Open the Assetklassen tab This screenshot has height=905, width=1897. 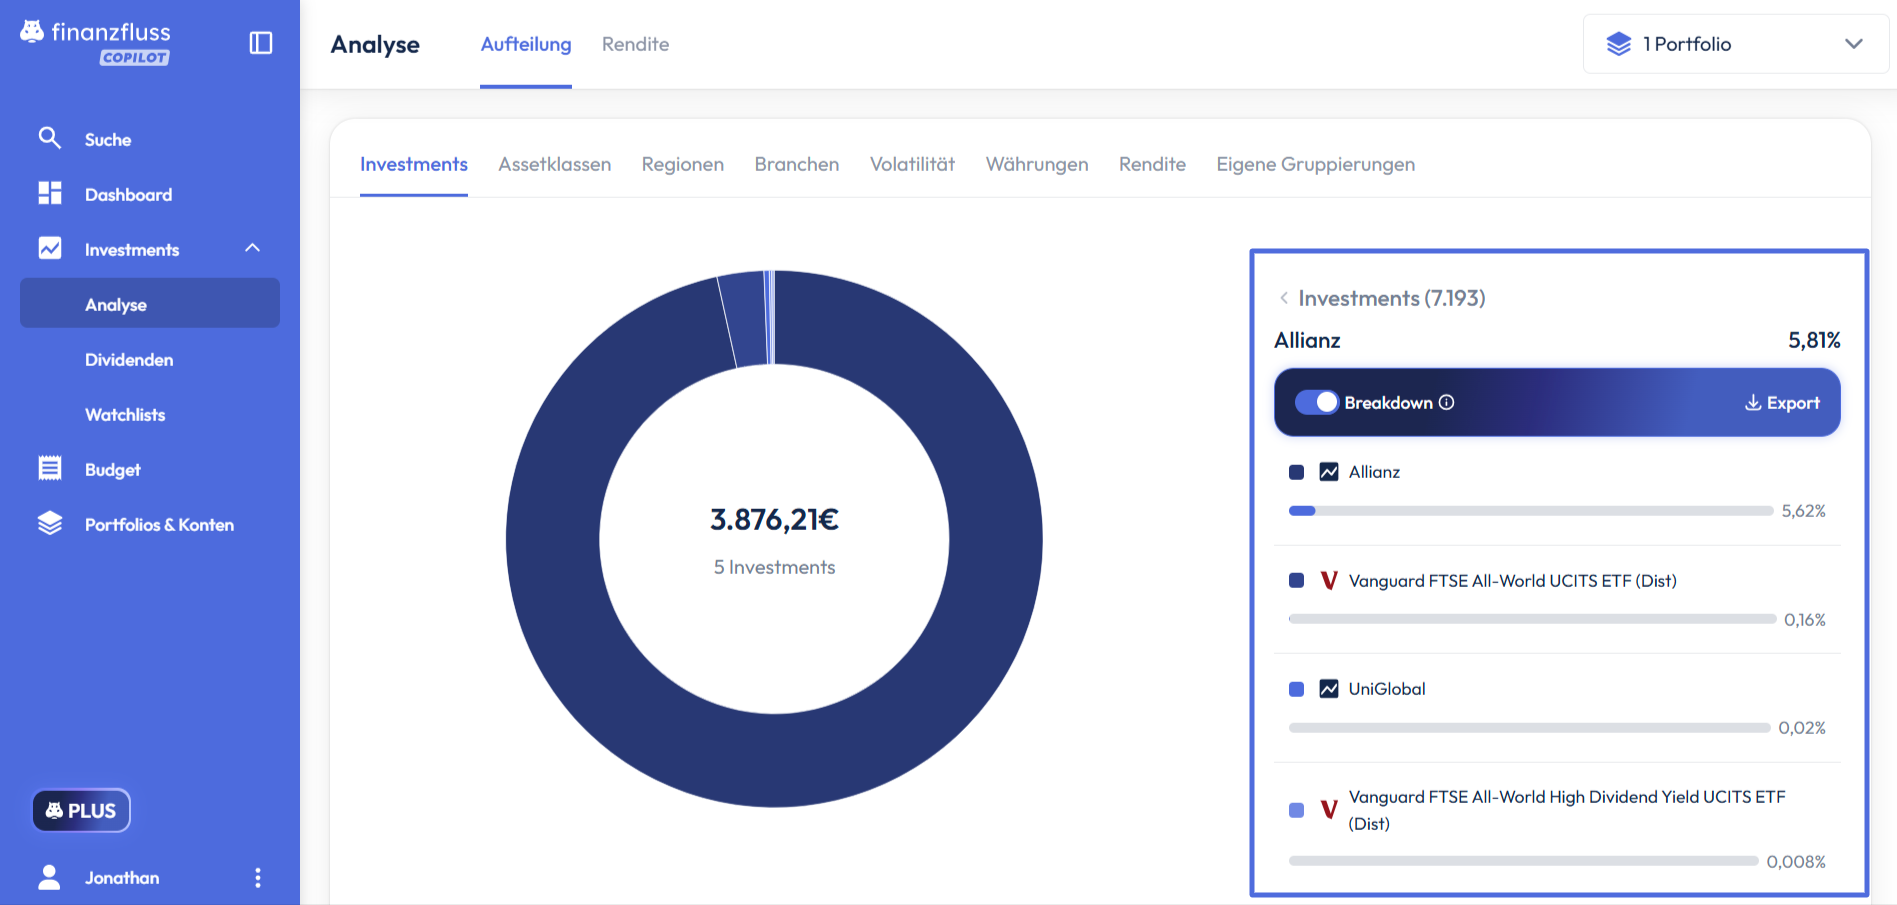(x=555, y=164)
